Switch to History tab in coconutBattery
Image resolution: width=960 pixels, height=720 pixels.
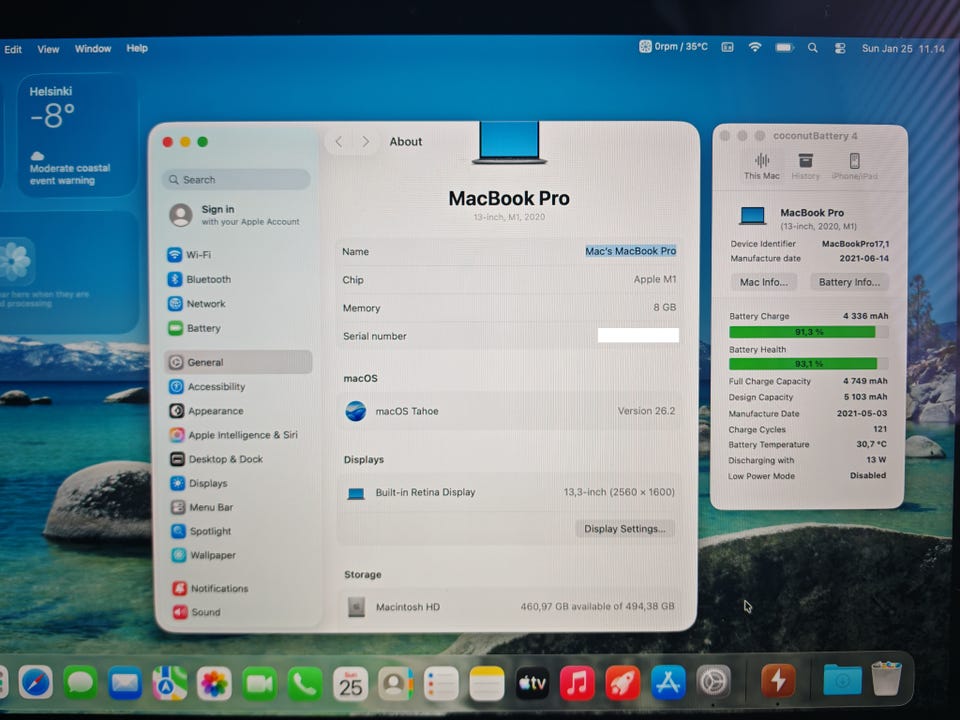805,167
